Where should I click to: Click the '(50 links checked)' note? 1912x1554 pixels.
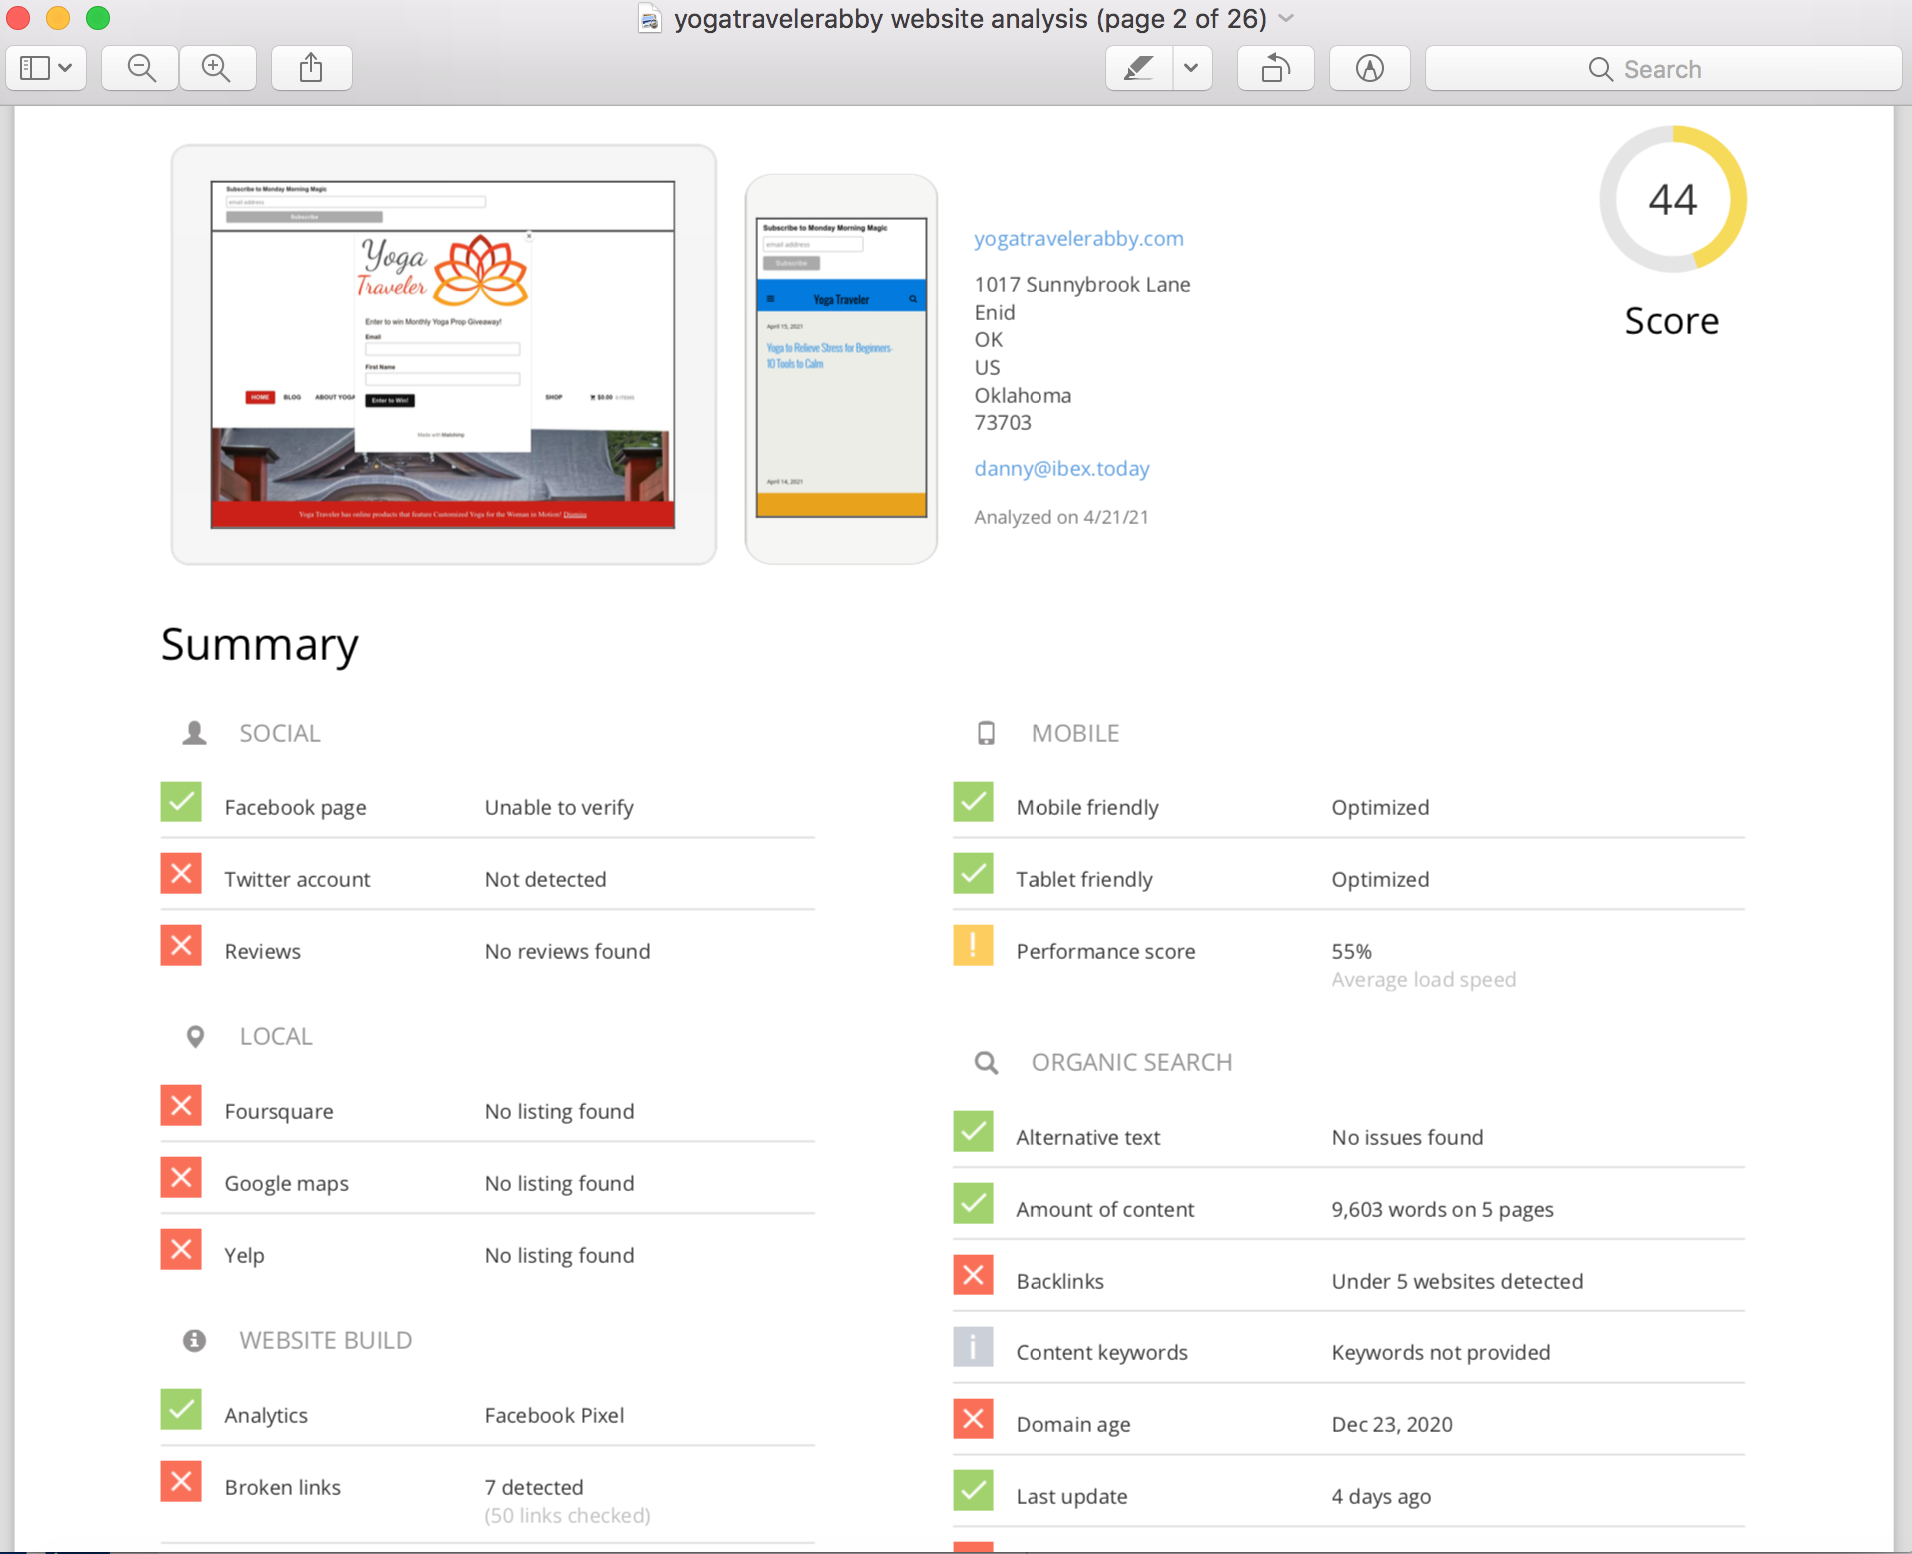pos(567,1515)
